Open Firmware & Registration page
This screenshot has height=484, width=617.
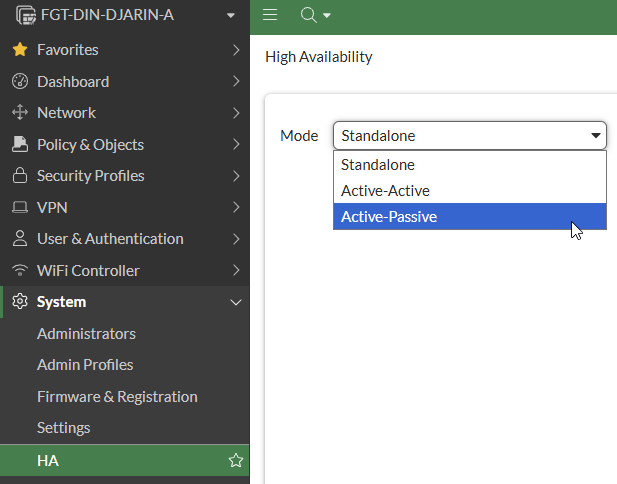coord(117,397)
